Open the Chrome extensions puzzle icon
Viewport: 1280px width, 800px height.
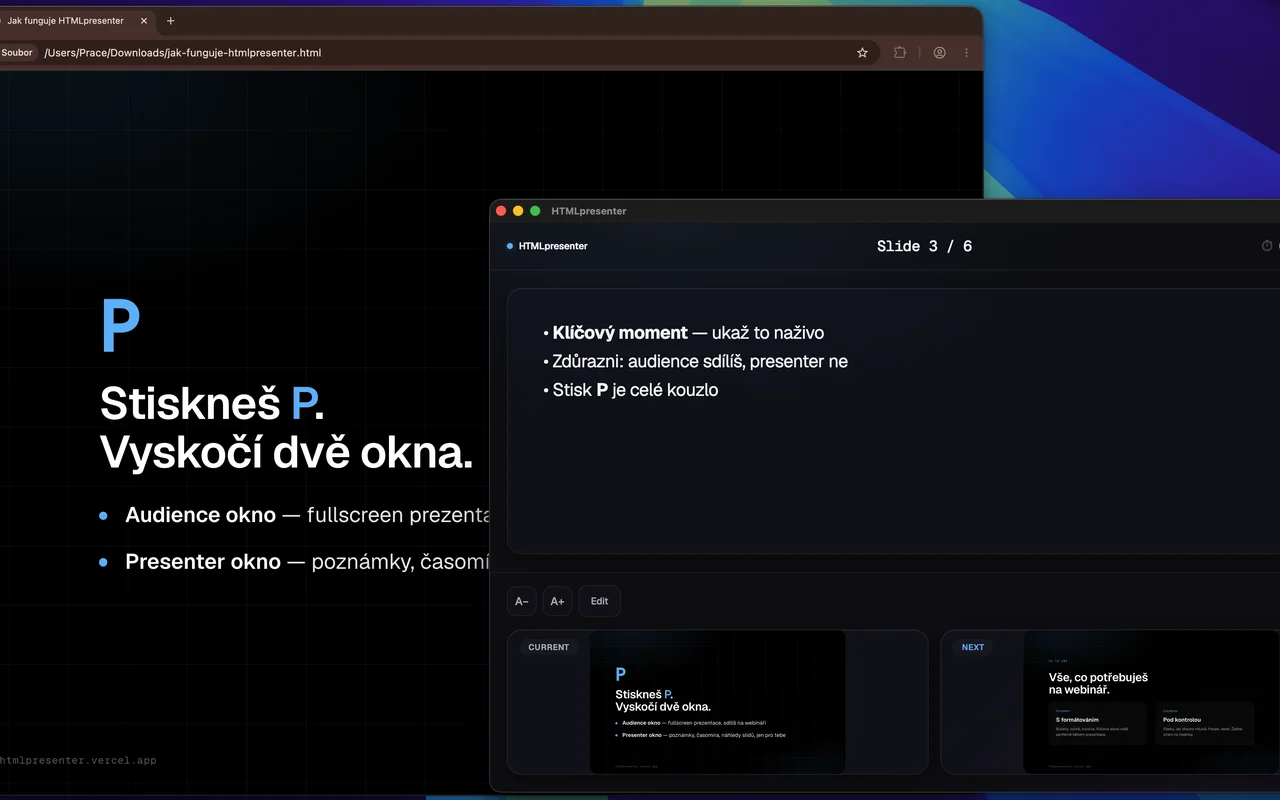point(900,53)
